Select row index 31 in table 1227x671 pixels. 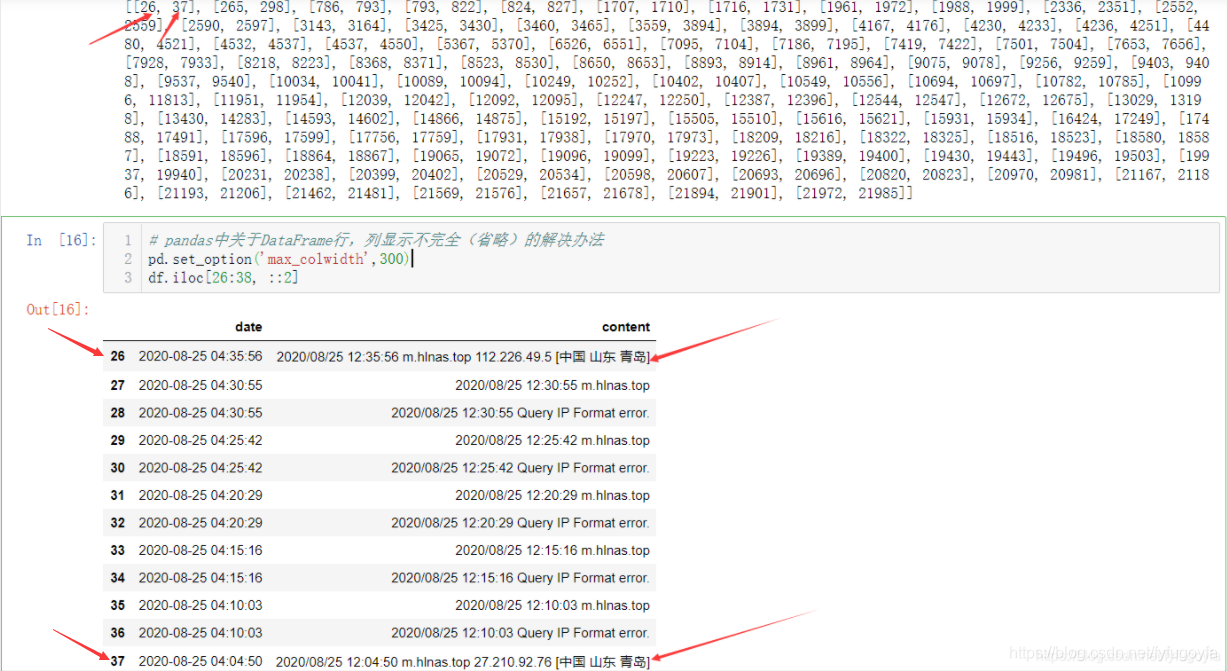click(118, 495)
